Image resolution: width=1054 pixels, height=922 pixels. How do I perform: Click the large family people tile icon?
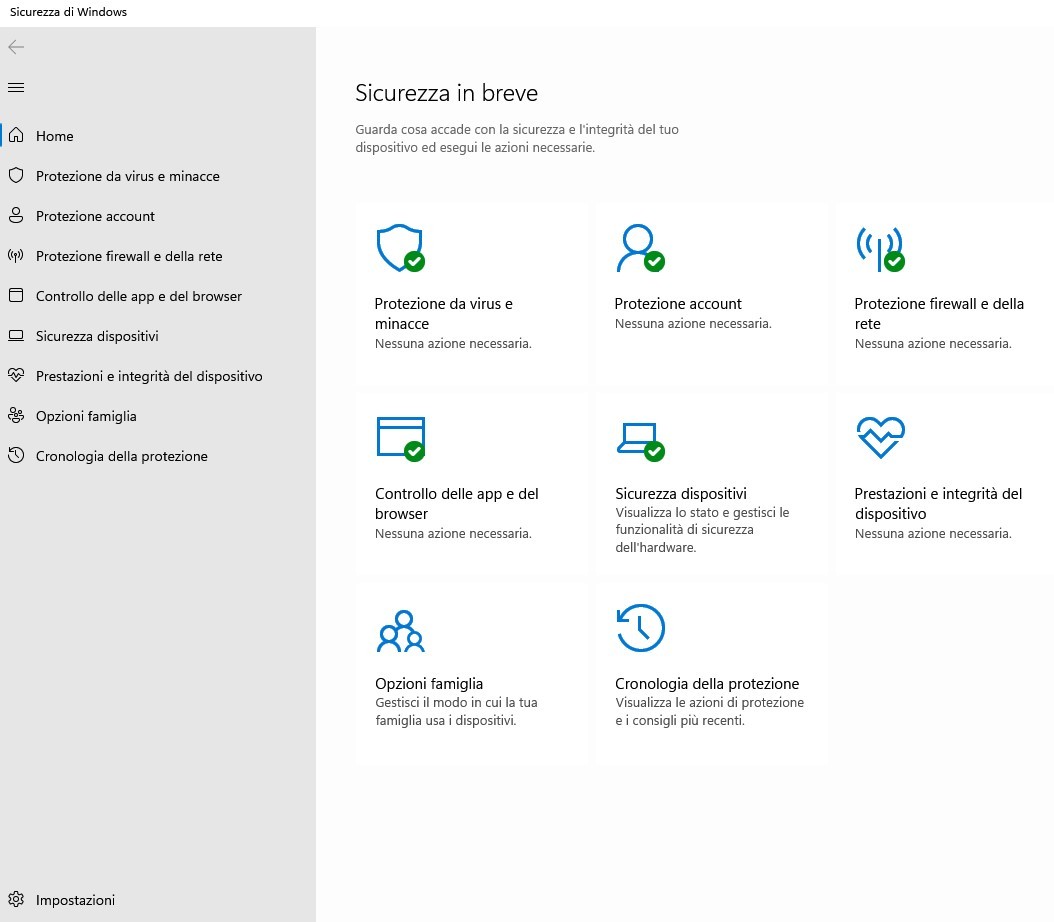401,631
